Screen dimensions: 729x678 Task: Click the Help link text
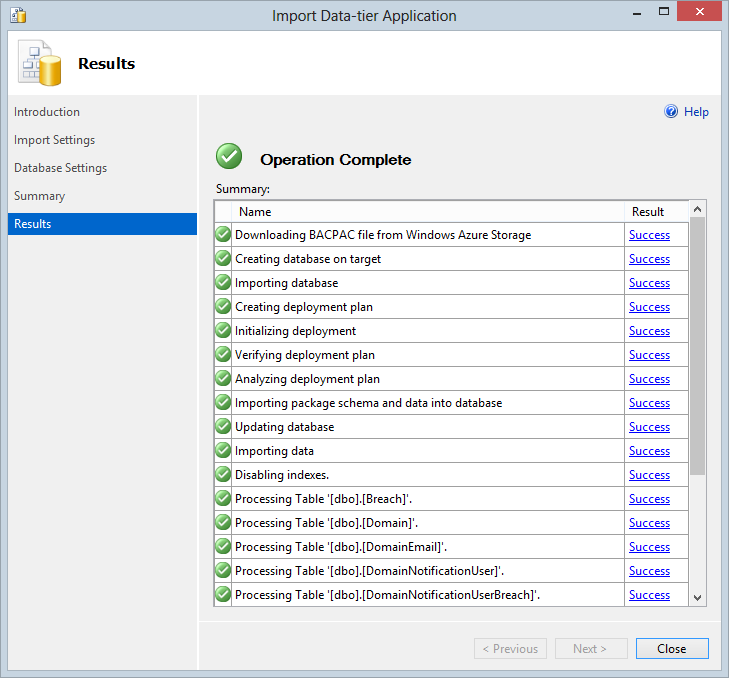pyautogui.click(x=696, y=112)
